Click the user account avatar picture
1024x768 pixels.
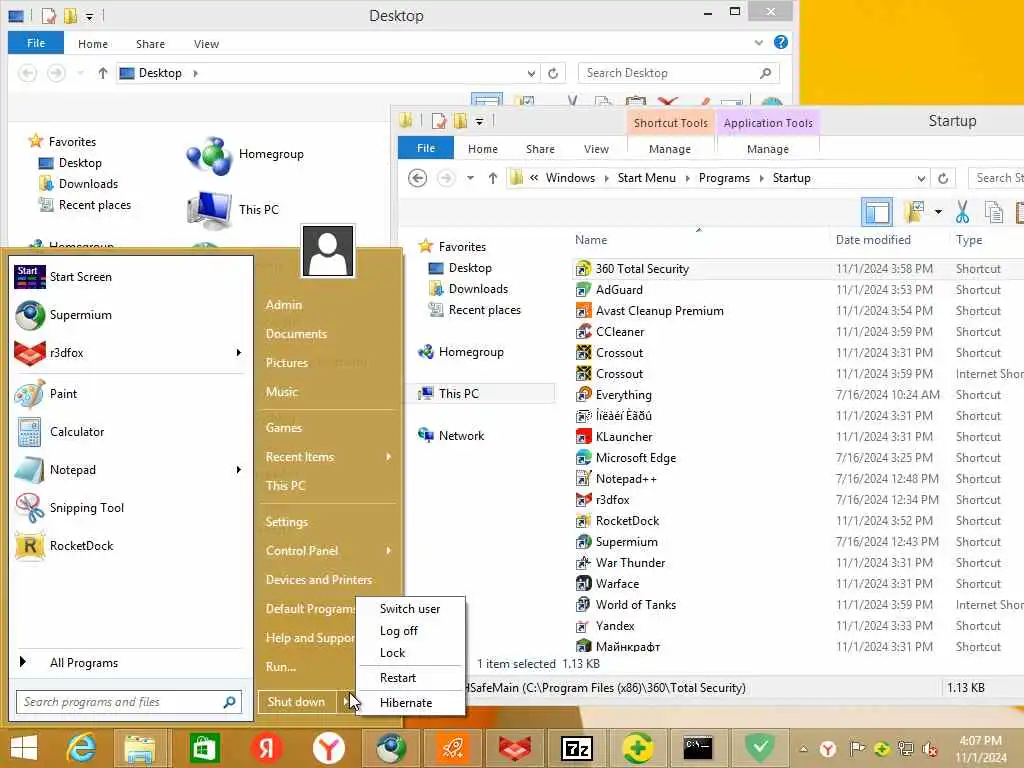coord(328,251)
